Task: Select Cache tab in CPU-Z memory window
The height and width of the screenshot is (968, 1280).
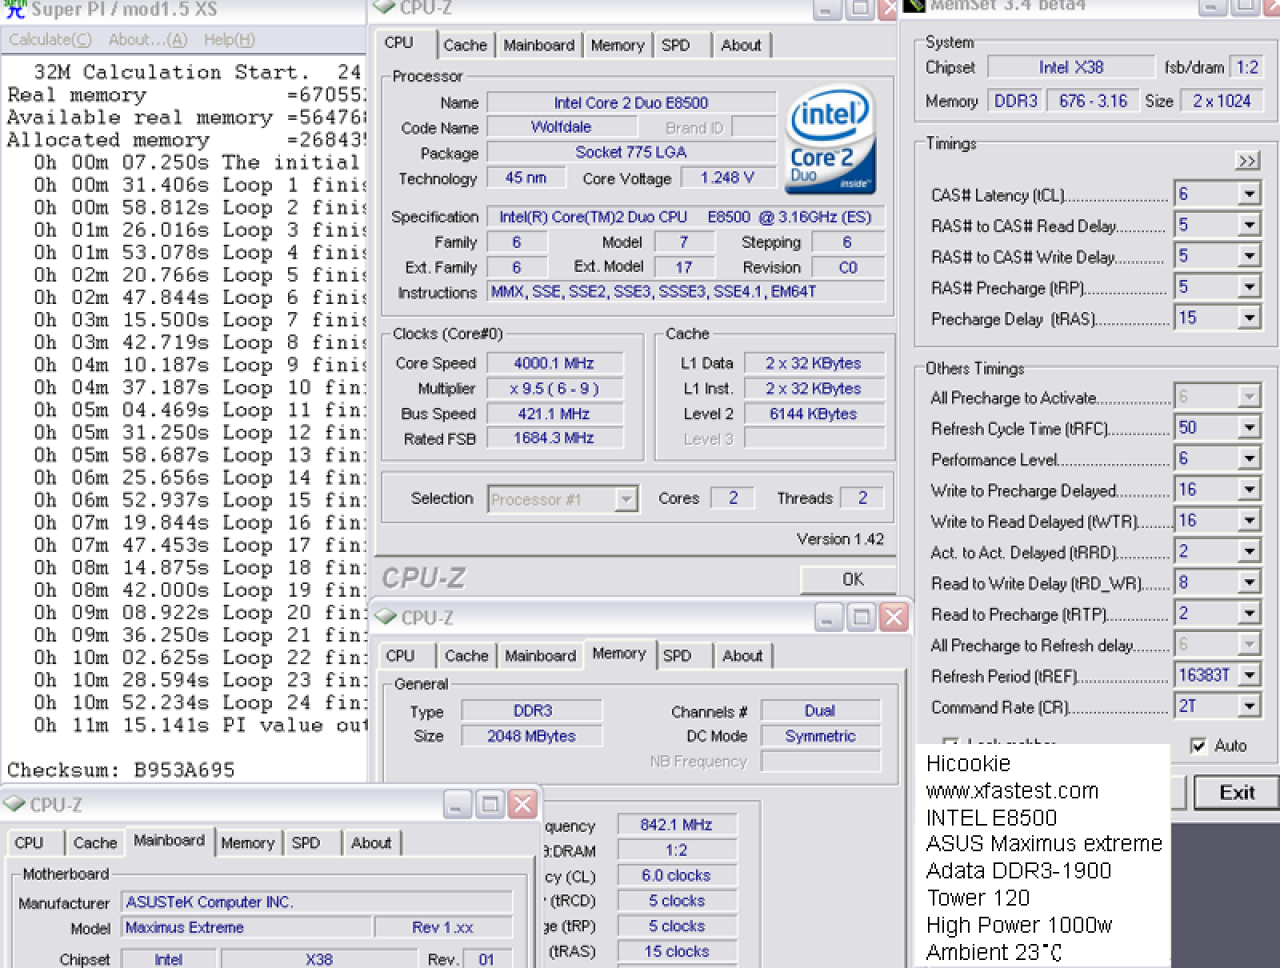Action: (466, 656)
